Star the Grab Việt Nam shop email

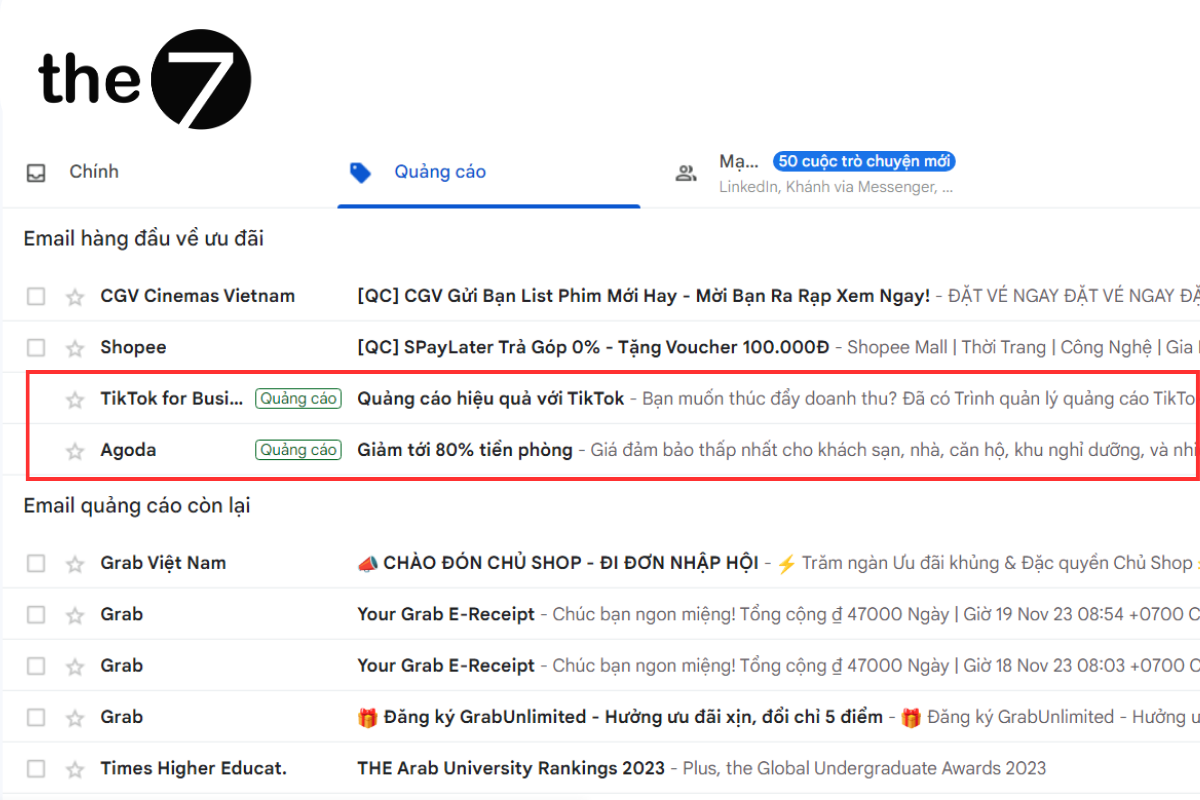point(74,563)
